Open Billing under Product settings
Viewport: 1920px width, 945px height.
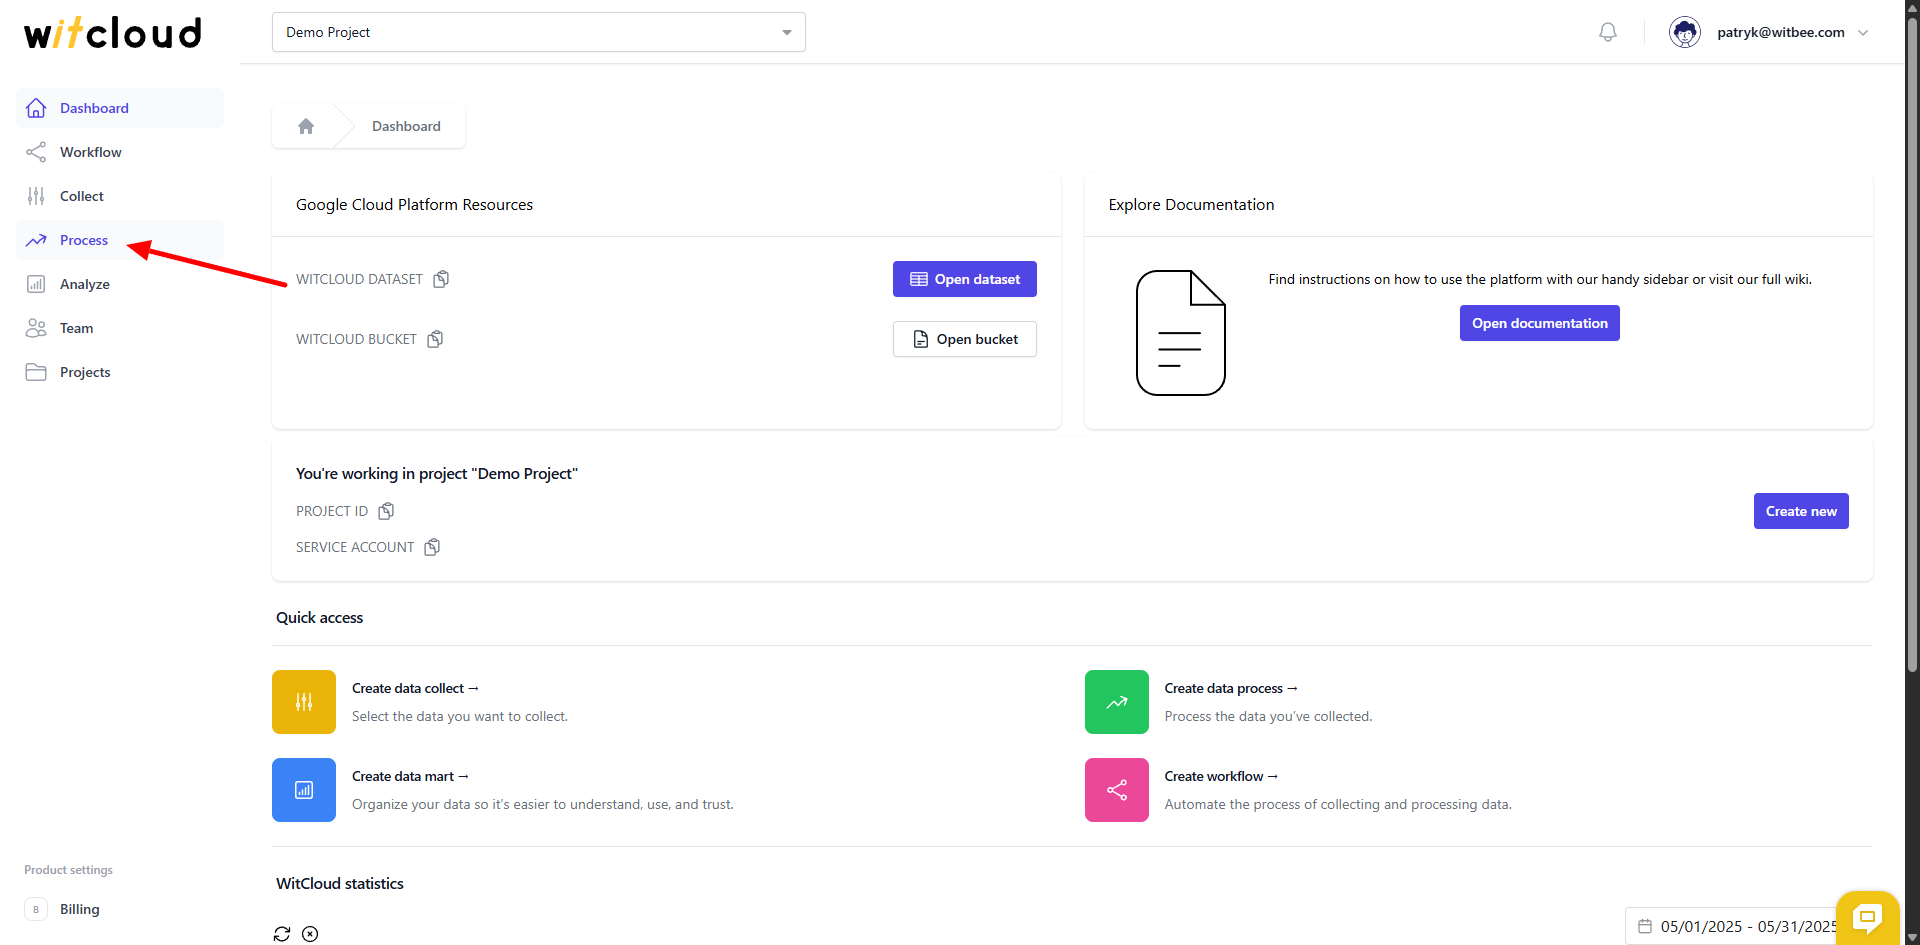[x=80, y=909]
